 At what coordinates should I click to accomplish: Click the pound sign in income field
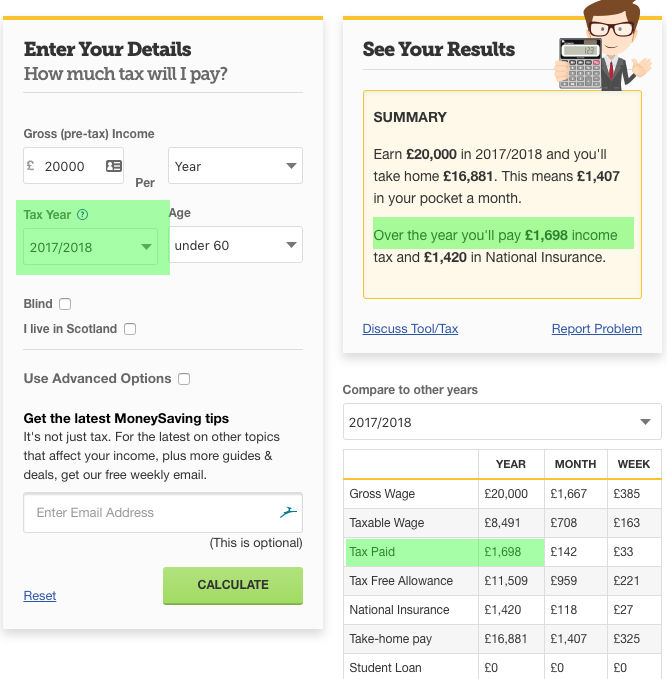pos(31,166)
